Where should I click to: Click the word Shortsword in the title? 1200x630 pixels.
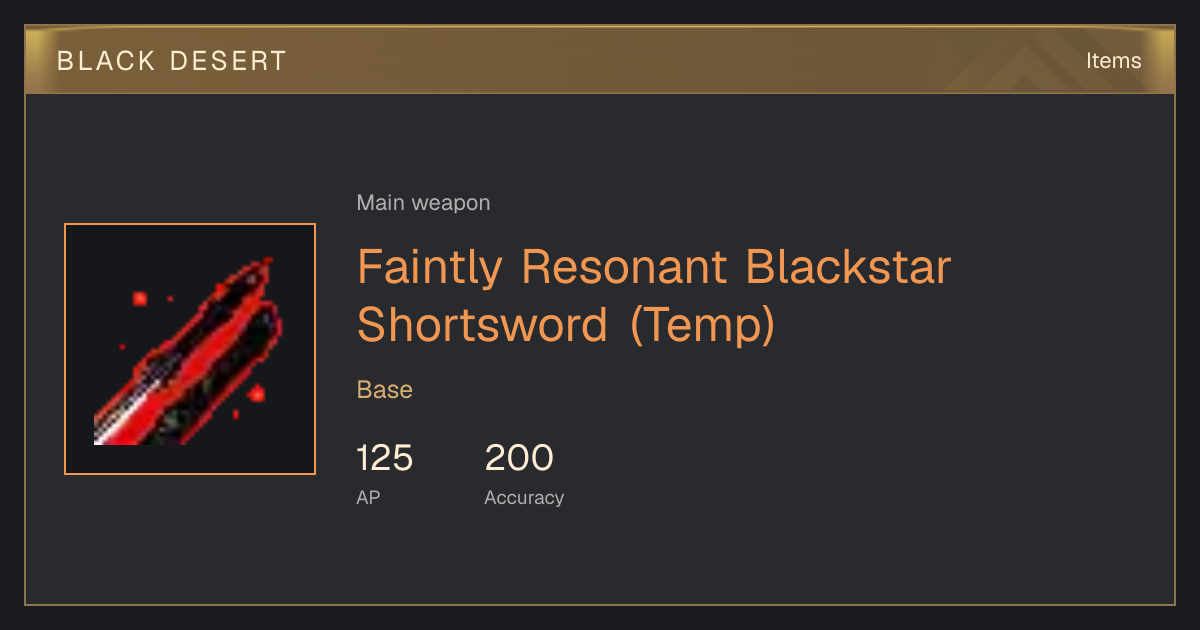point(483,324)
